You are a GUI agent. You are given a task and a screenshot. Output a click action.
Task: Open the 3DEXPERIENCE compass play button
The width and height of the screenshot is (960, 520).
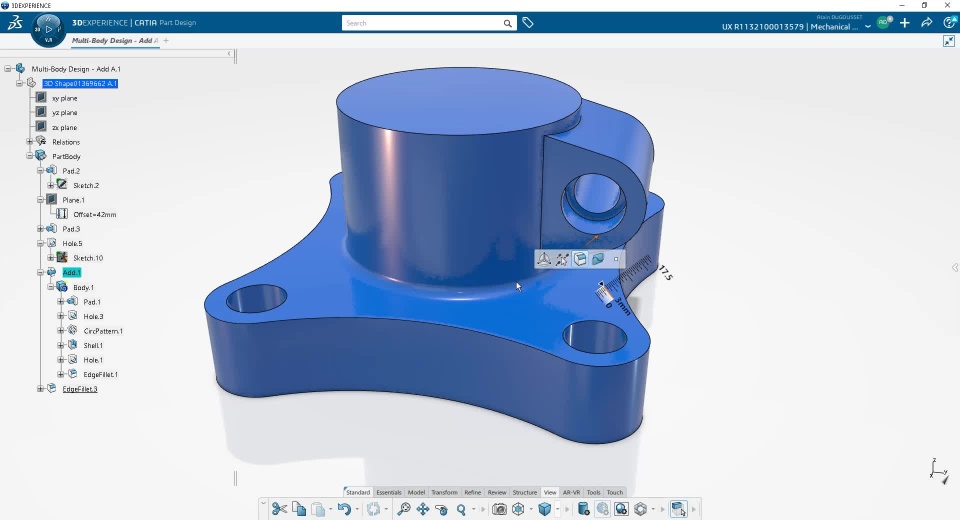click(x=48, y=29)
